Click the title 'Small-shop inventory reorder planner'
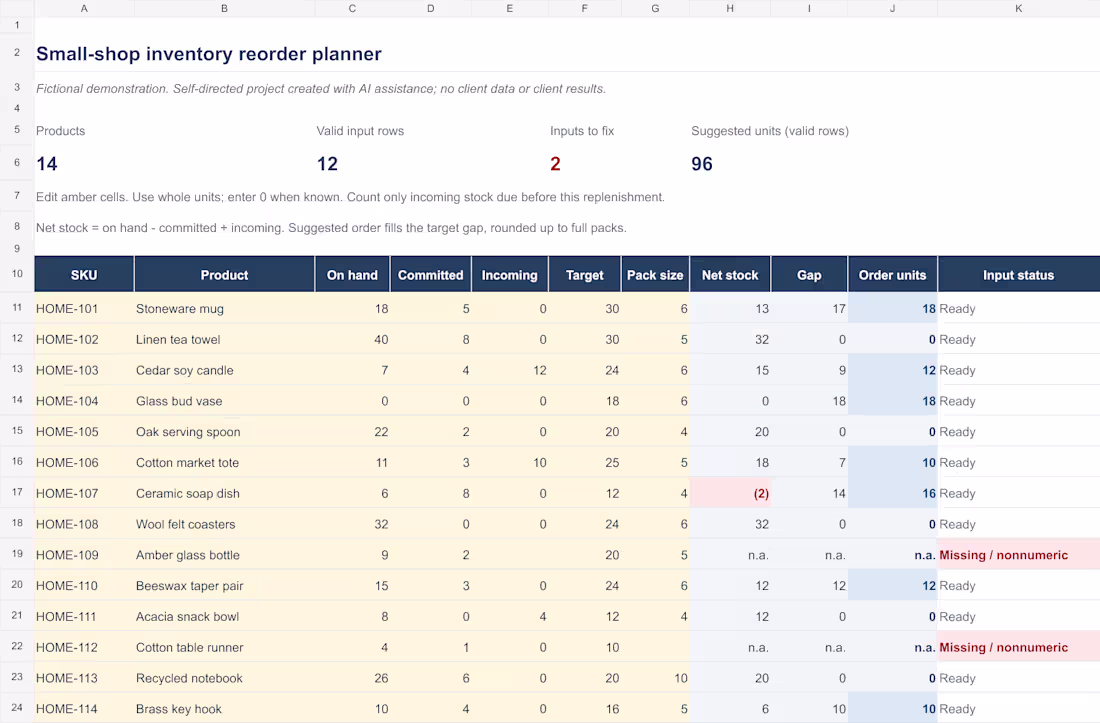 click(209, 54)
